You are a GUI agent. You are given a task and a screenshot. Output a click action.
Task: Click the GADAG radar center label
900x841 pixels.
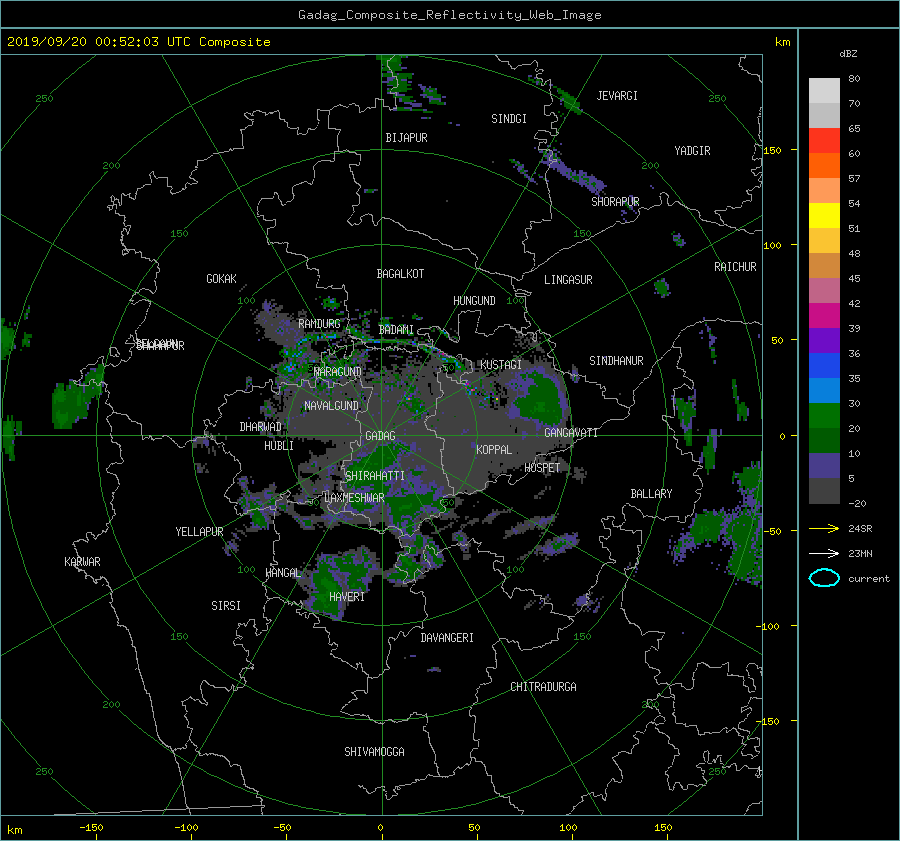pyautogui.click(x=380, y=436)
